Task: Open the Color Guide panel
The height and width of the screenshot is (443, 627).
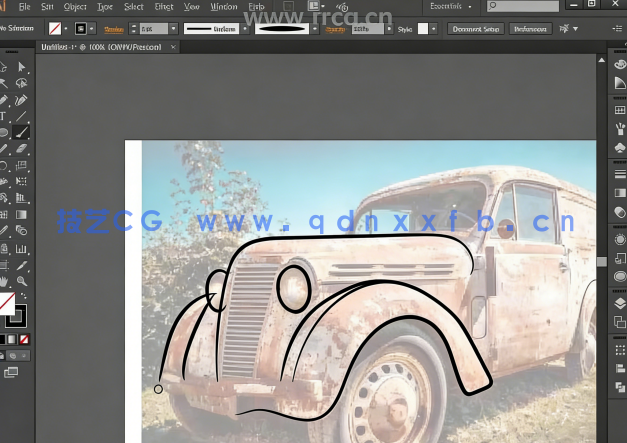Action: [619, 83]
